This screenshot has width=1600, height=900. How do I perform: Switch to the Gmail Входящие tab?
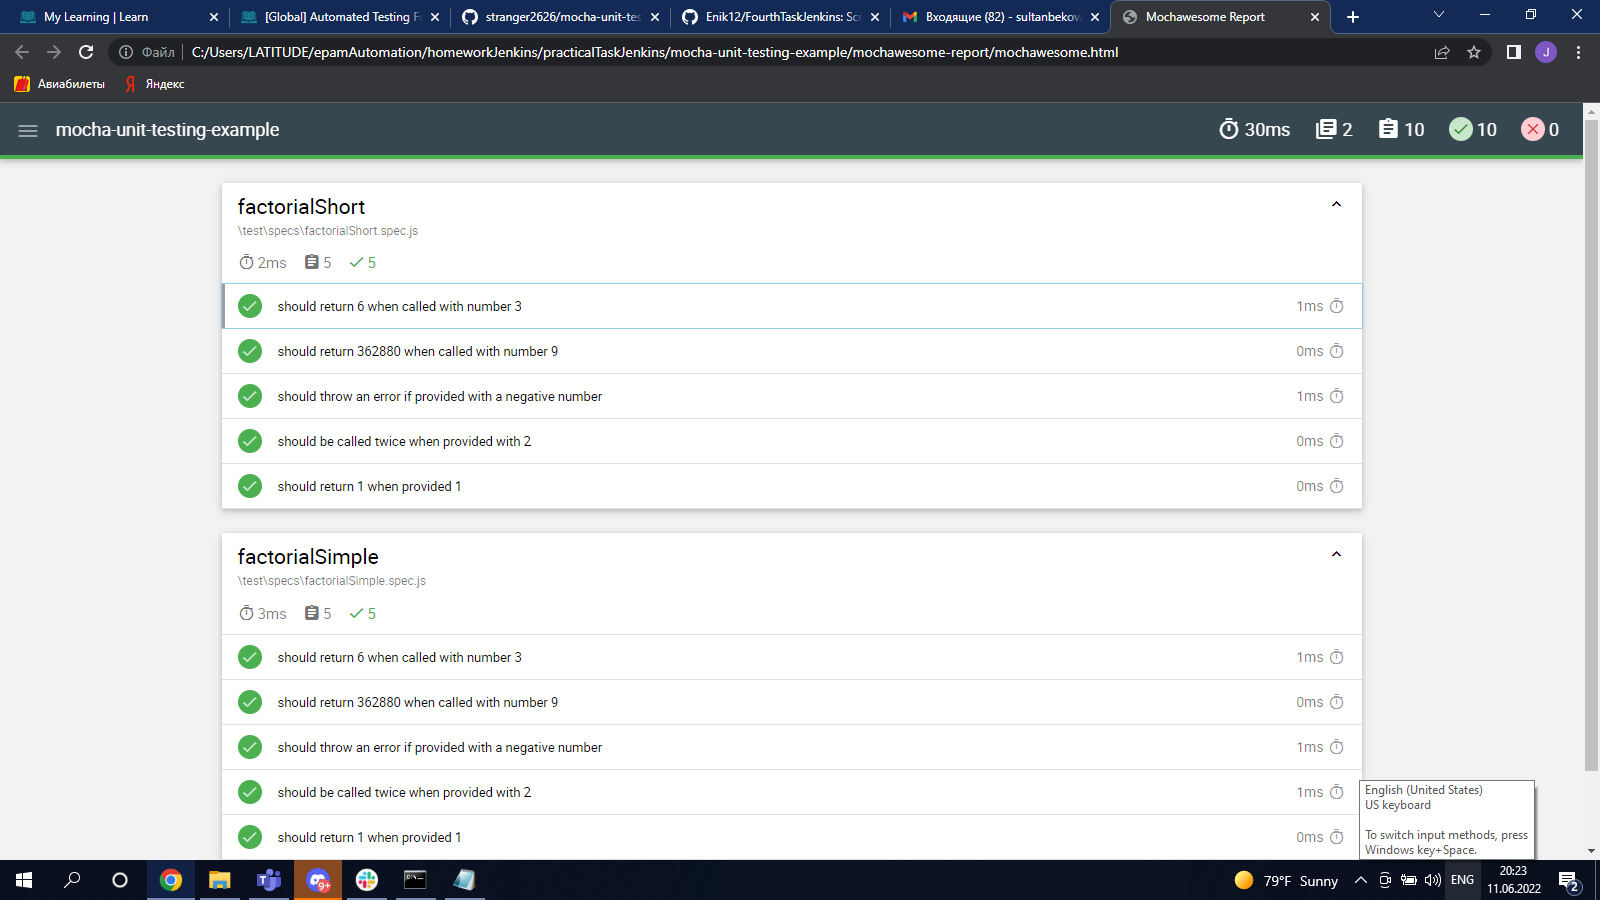point(1001,17)
